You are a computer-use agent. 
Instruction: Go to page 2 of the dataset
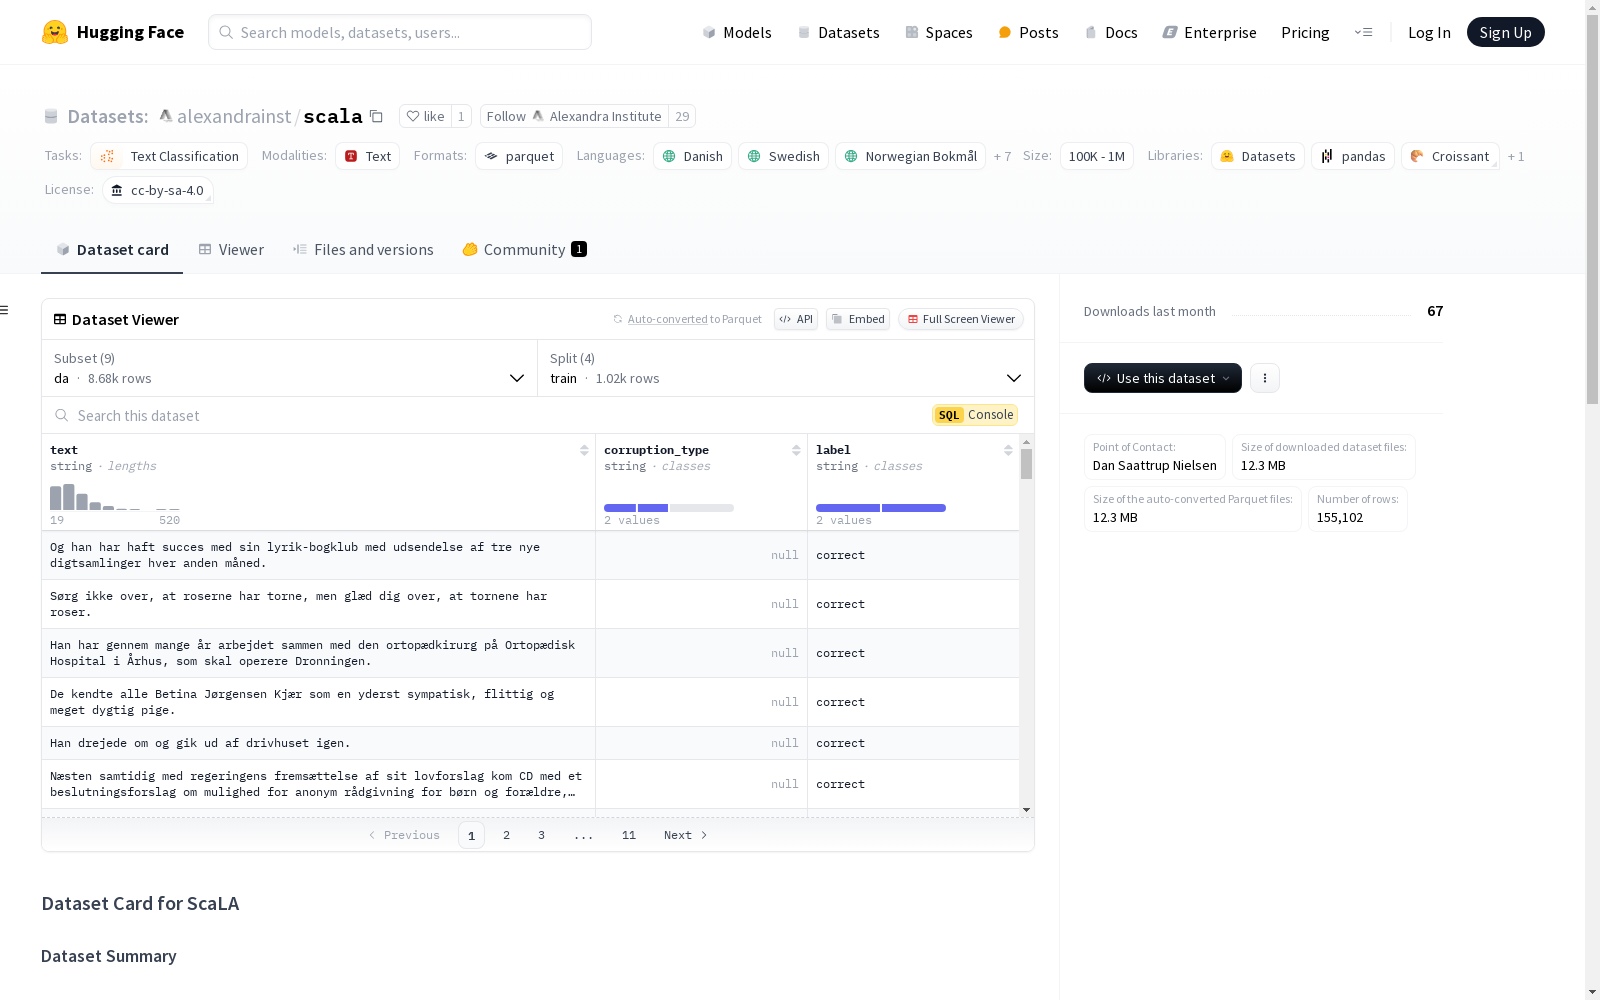pyautogui.click(x=507, y=835)
